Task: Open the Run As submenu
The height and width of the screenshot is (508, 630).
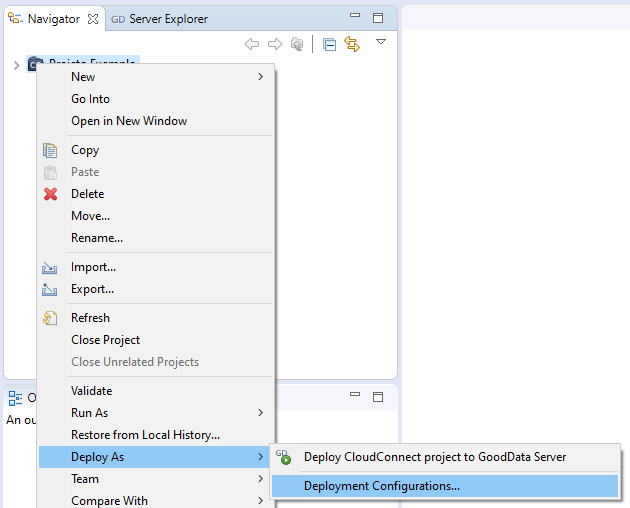Action: click(157, 413)
